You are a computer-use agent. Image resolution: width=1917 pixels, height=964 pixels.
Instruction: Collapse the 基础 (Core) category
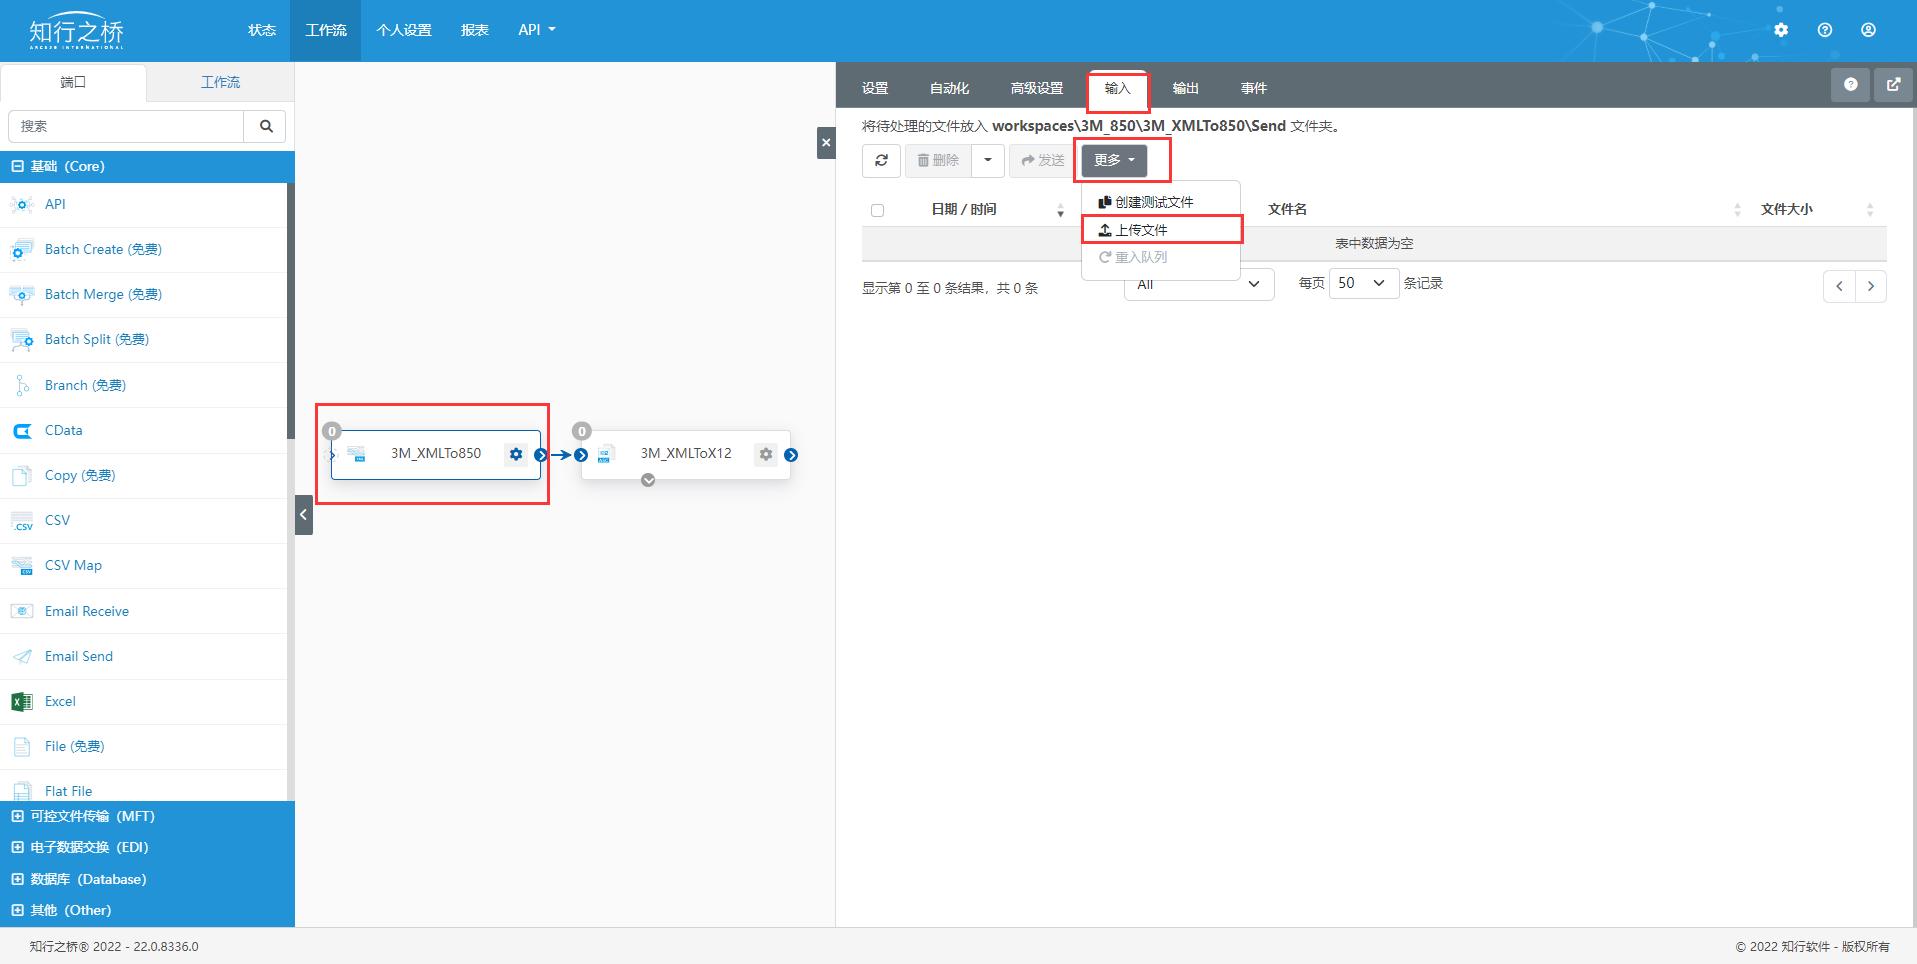pyautogui.click(x=17, y=166)
